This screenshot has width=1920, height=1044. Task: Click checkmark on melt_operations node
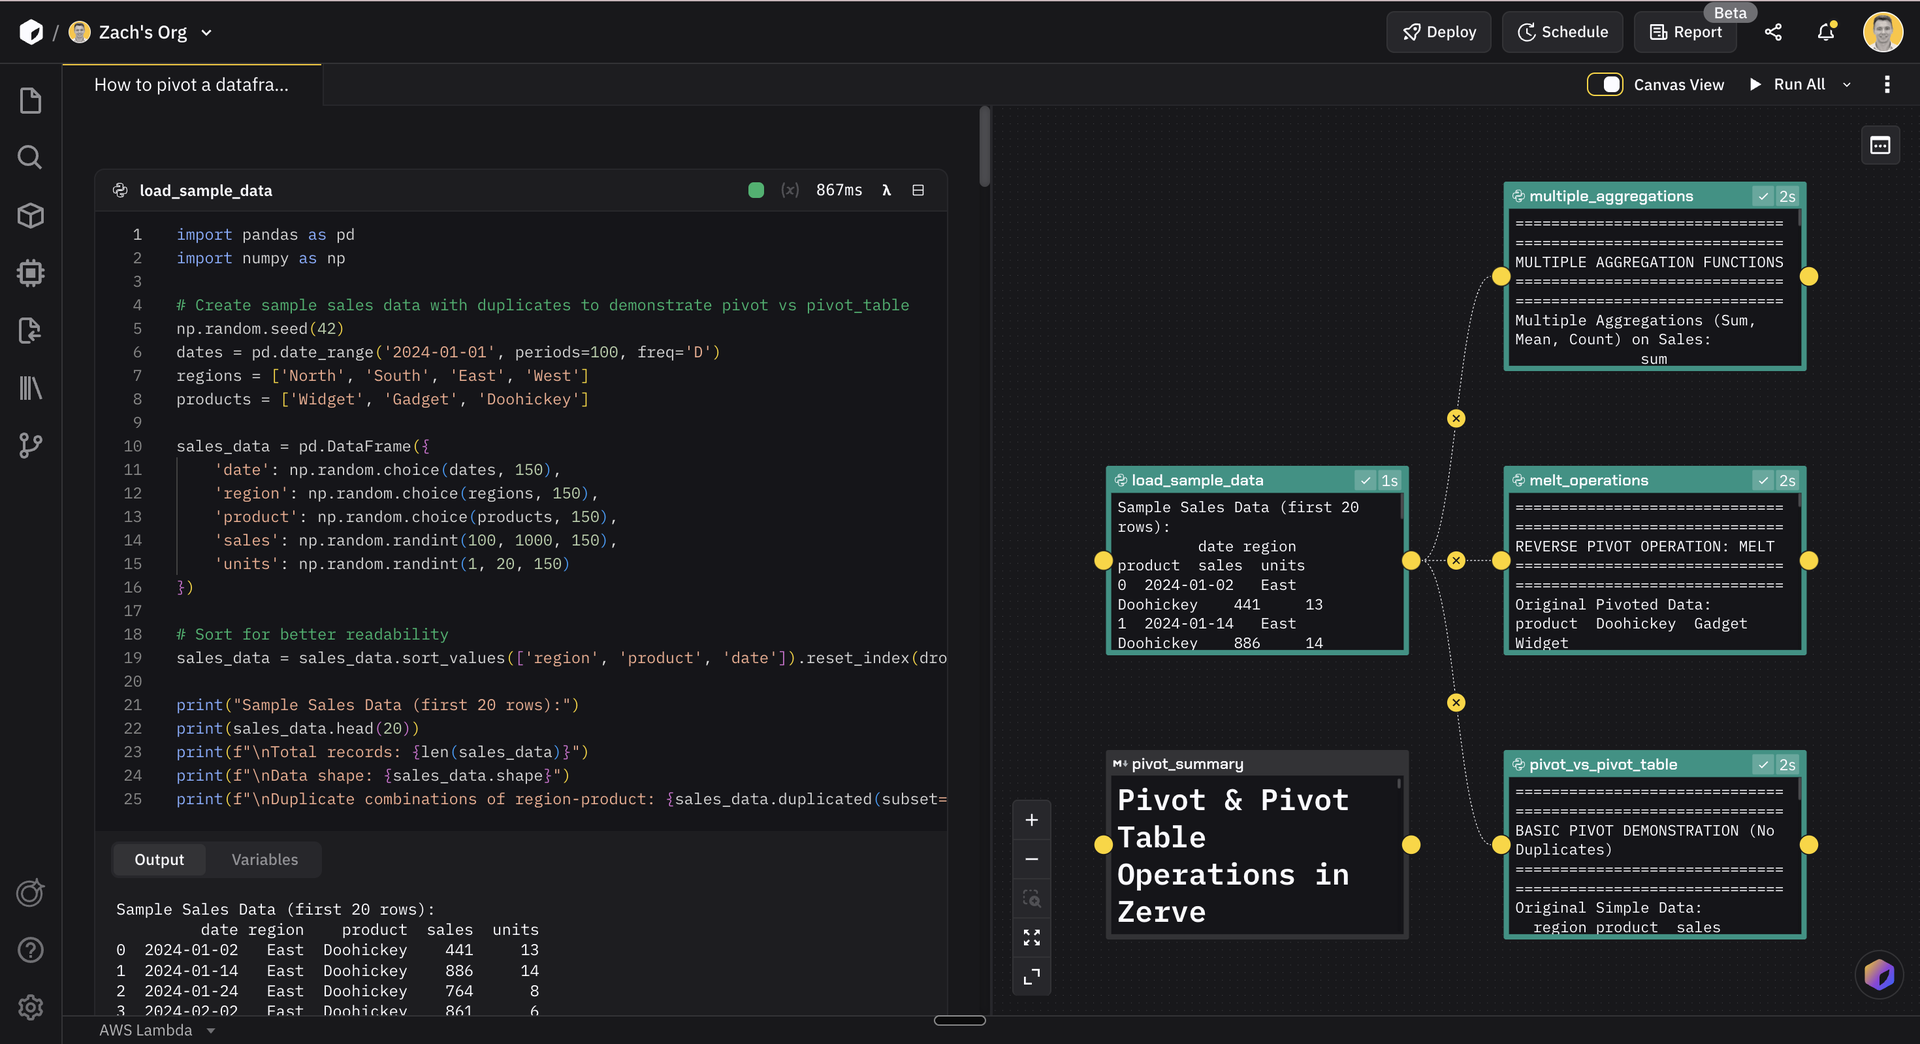pos(1764,481)
